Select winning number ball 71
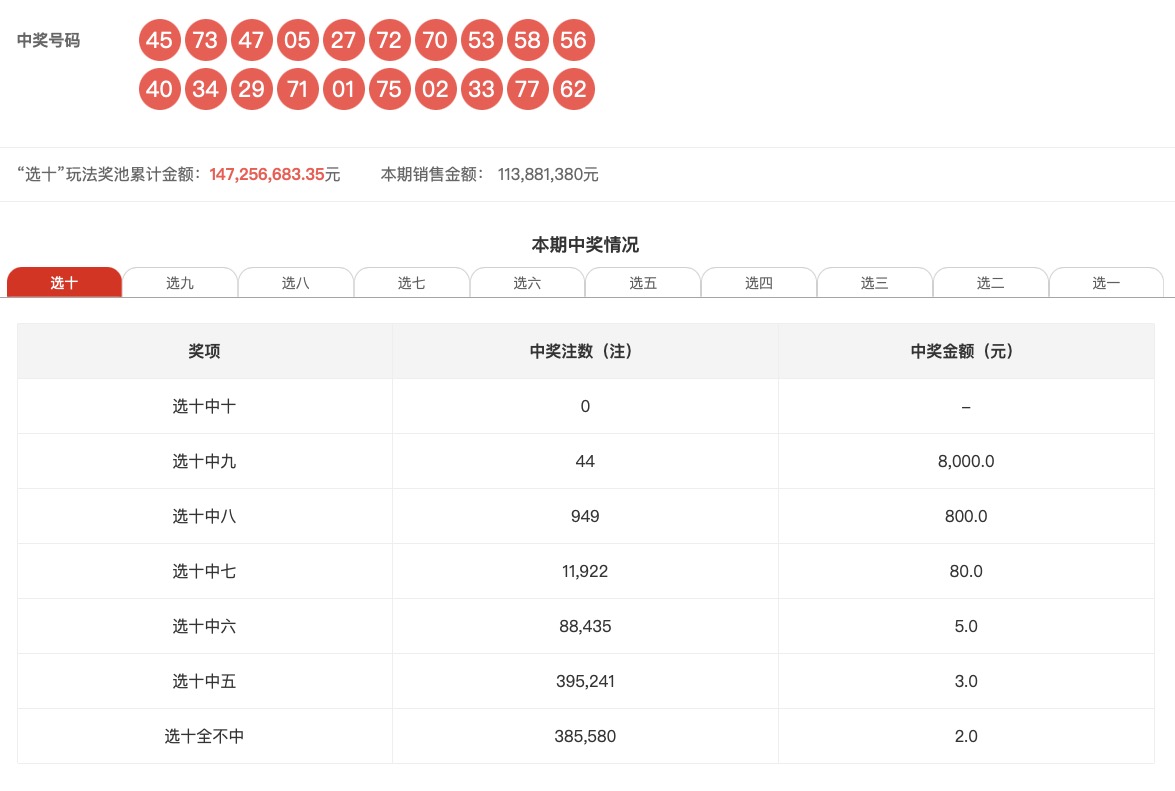The width and height of the screenshot is (1175, 791). (297, 90)
